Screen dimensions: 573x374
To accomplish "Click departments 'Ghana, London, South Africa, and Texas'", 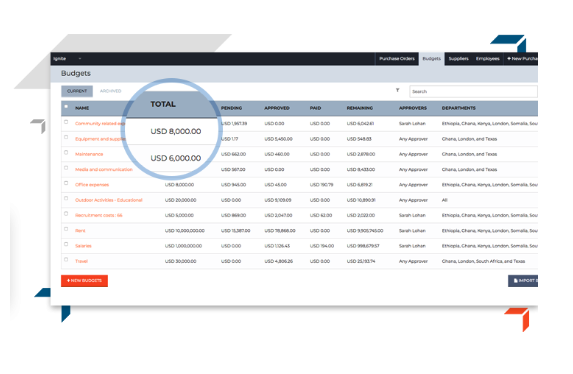I will click(x=483, y=261).
